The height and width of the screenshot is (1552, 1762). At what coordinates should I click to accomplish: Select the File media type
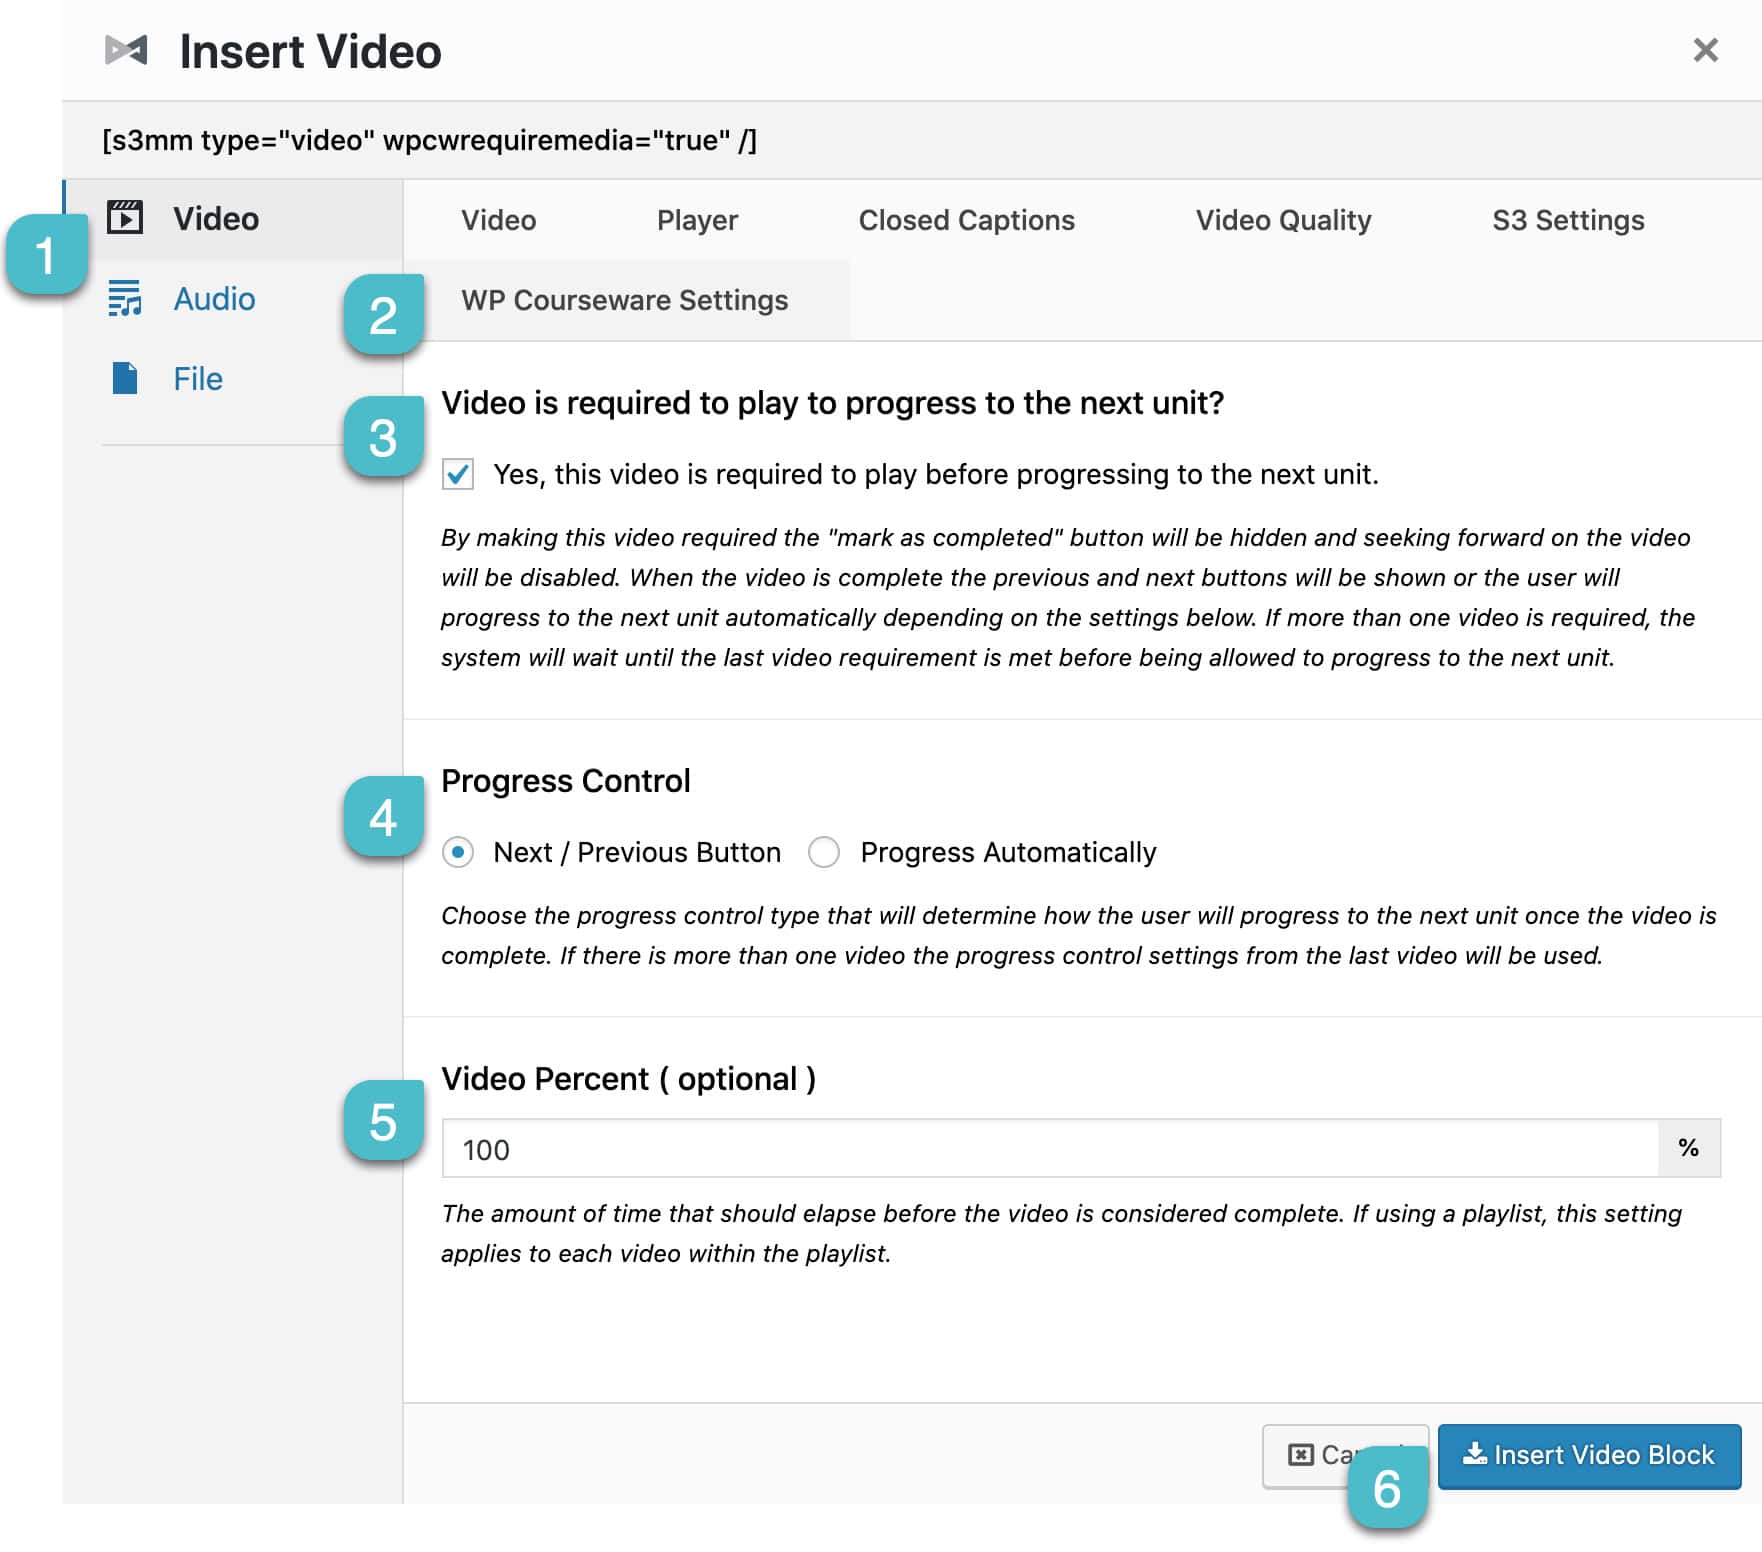(198, 379)
